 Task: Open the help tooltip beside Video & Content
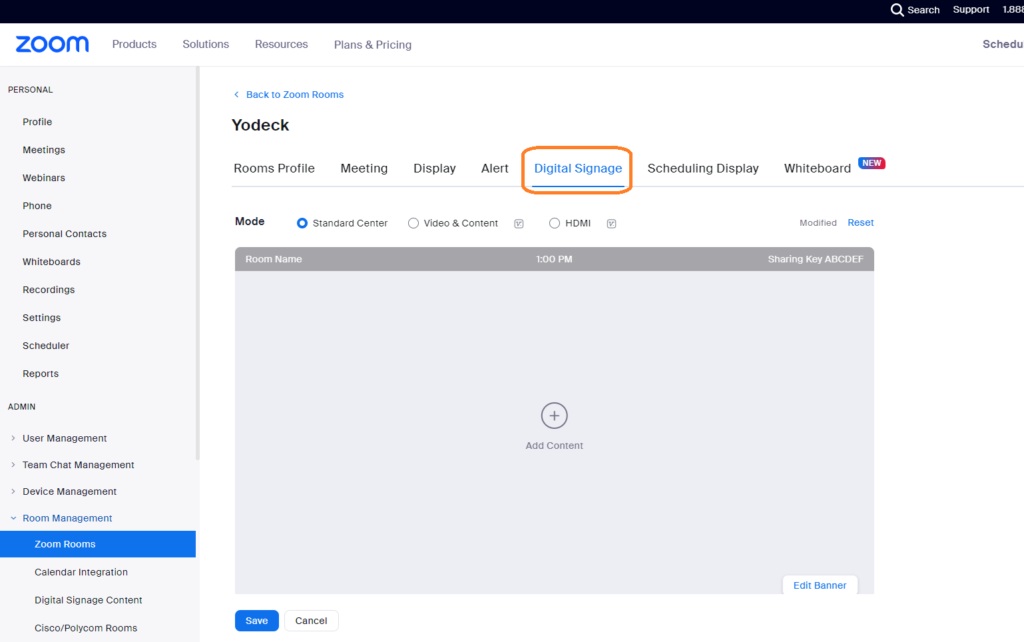(519, 223)
